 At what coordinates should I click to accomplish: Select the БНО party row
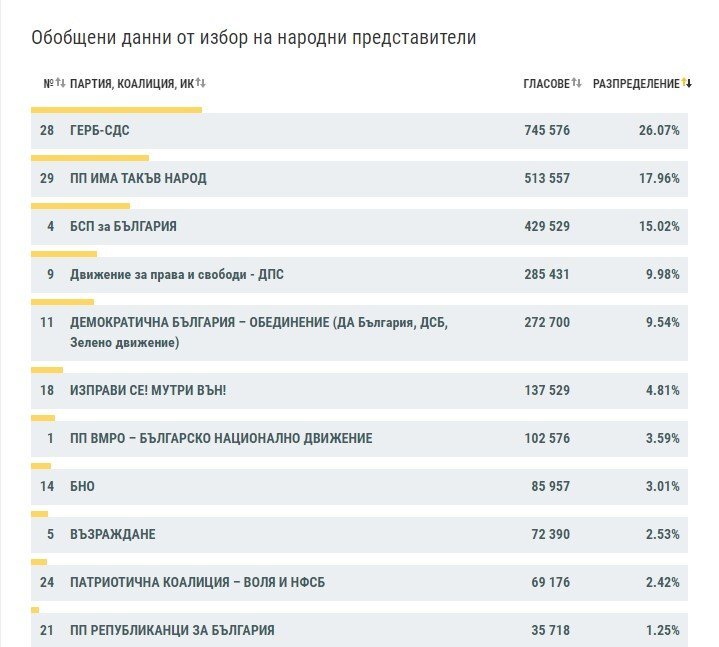click(x=360, y=487)
